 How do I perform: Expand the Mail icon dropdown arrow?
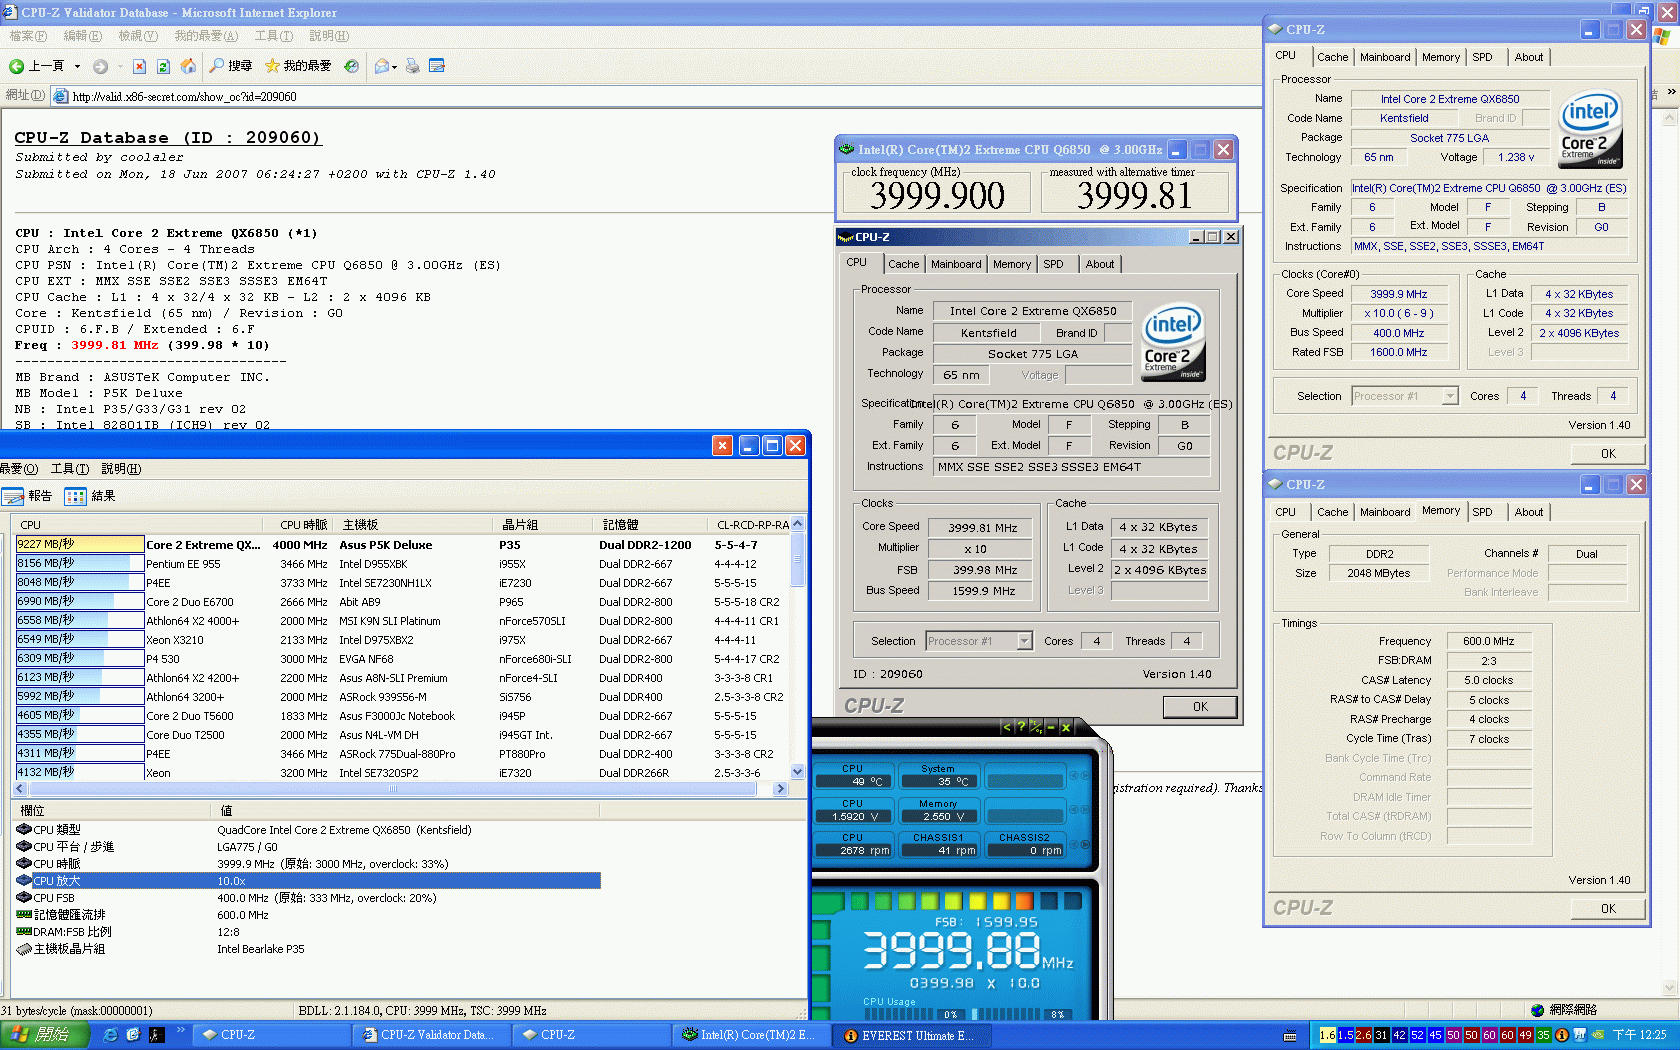[x=395, y=67]
